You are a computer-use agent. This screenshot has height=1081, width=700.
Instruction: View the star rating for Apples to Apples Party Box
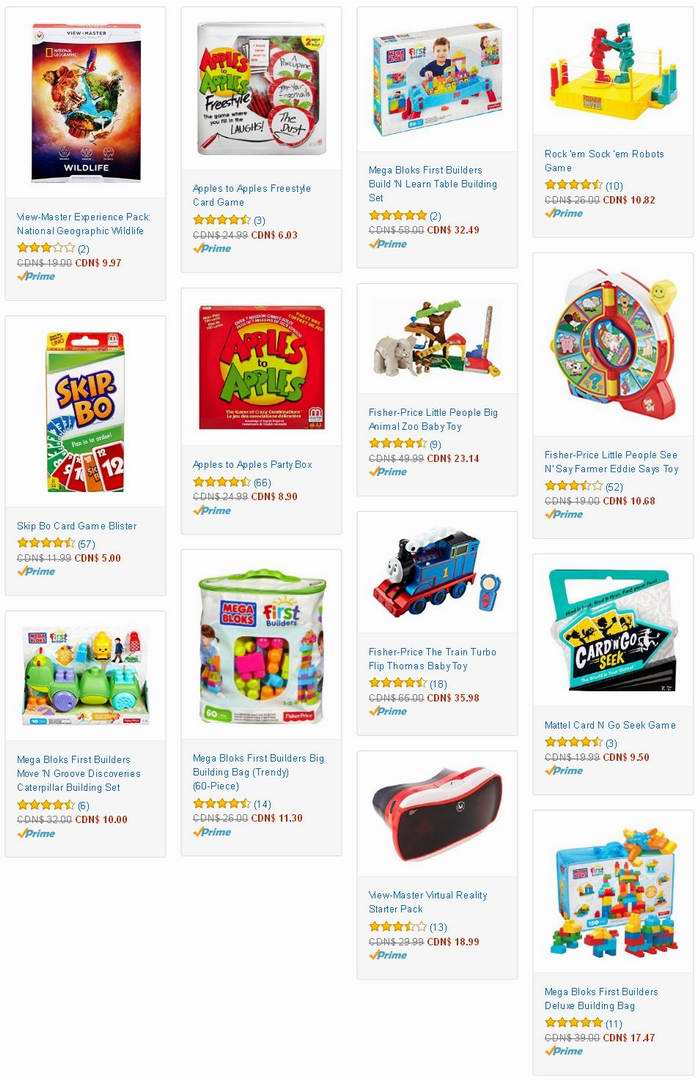click(221, 483)
